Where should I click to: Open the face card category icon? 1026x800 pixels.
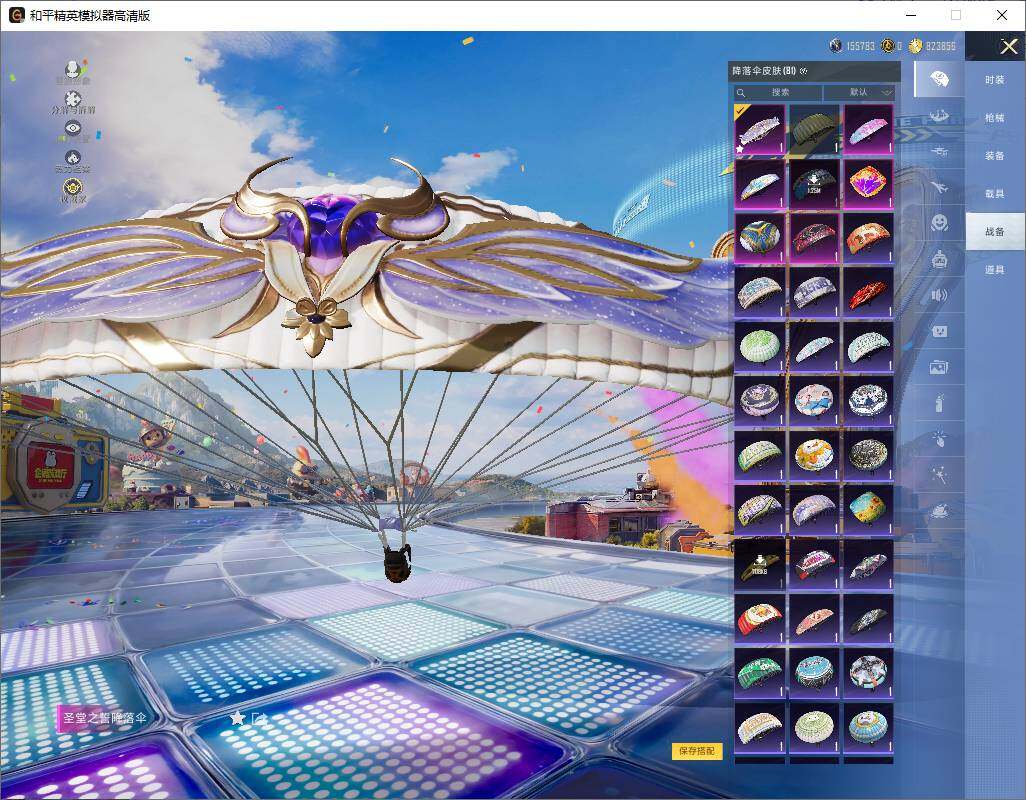click(940, 332)
